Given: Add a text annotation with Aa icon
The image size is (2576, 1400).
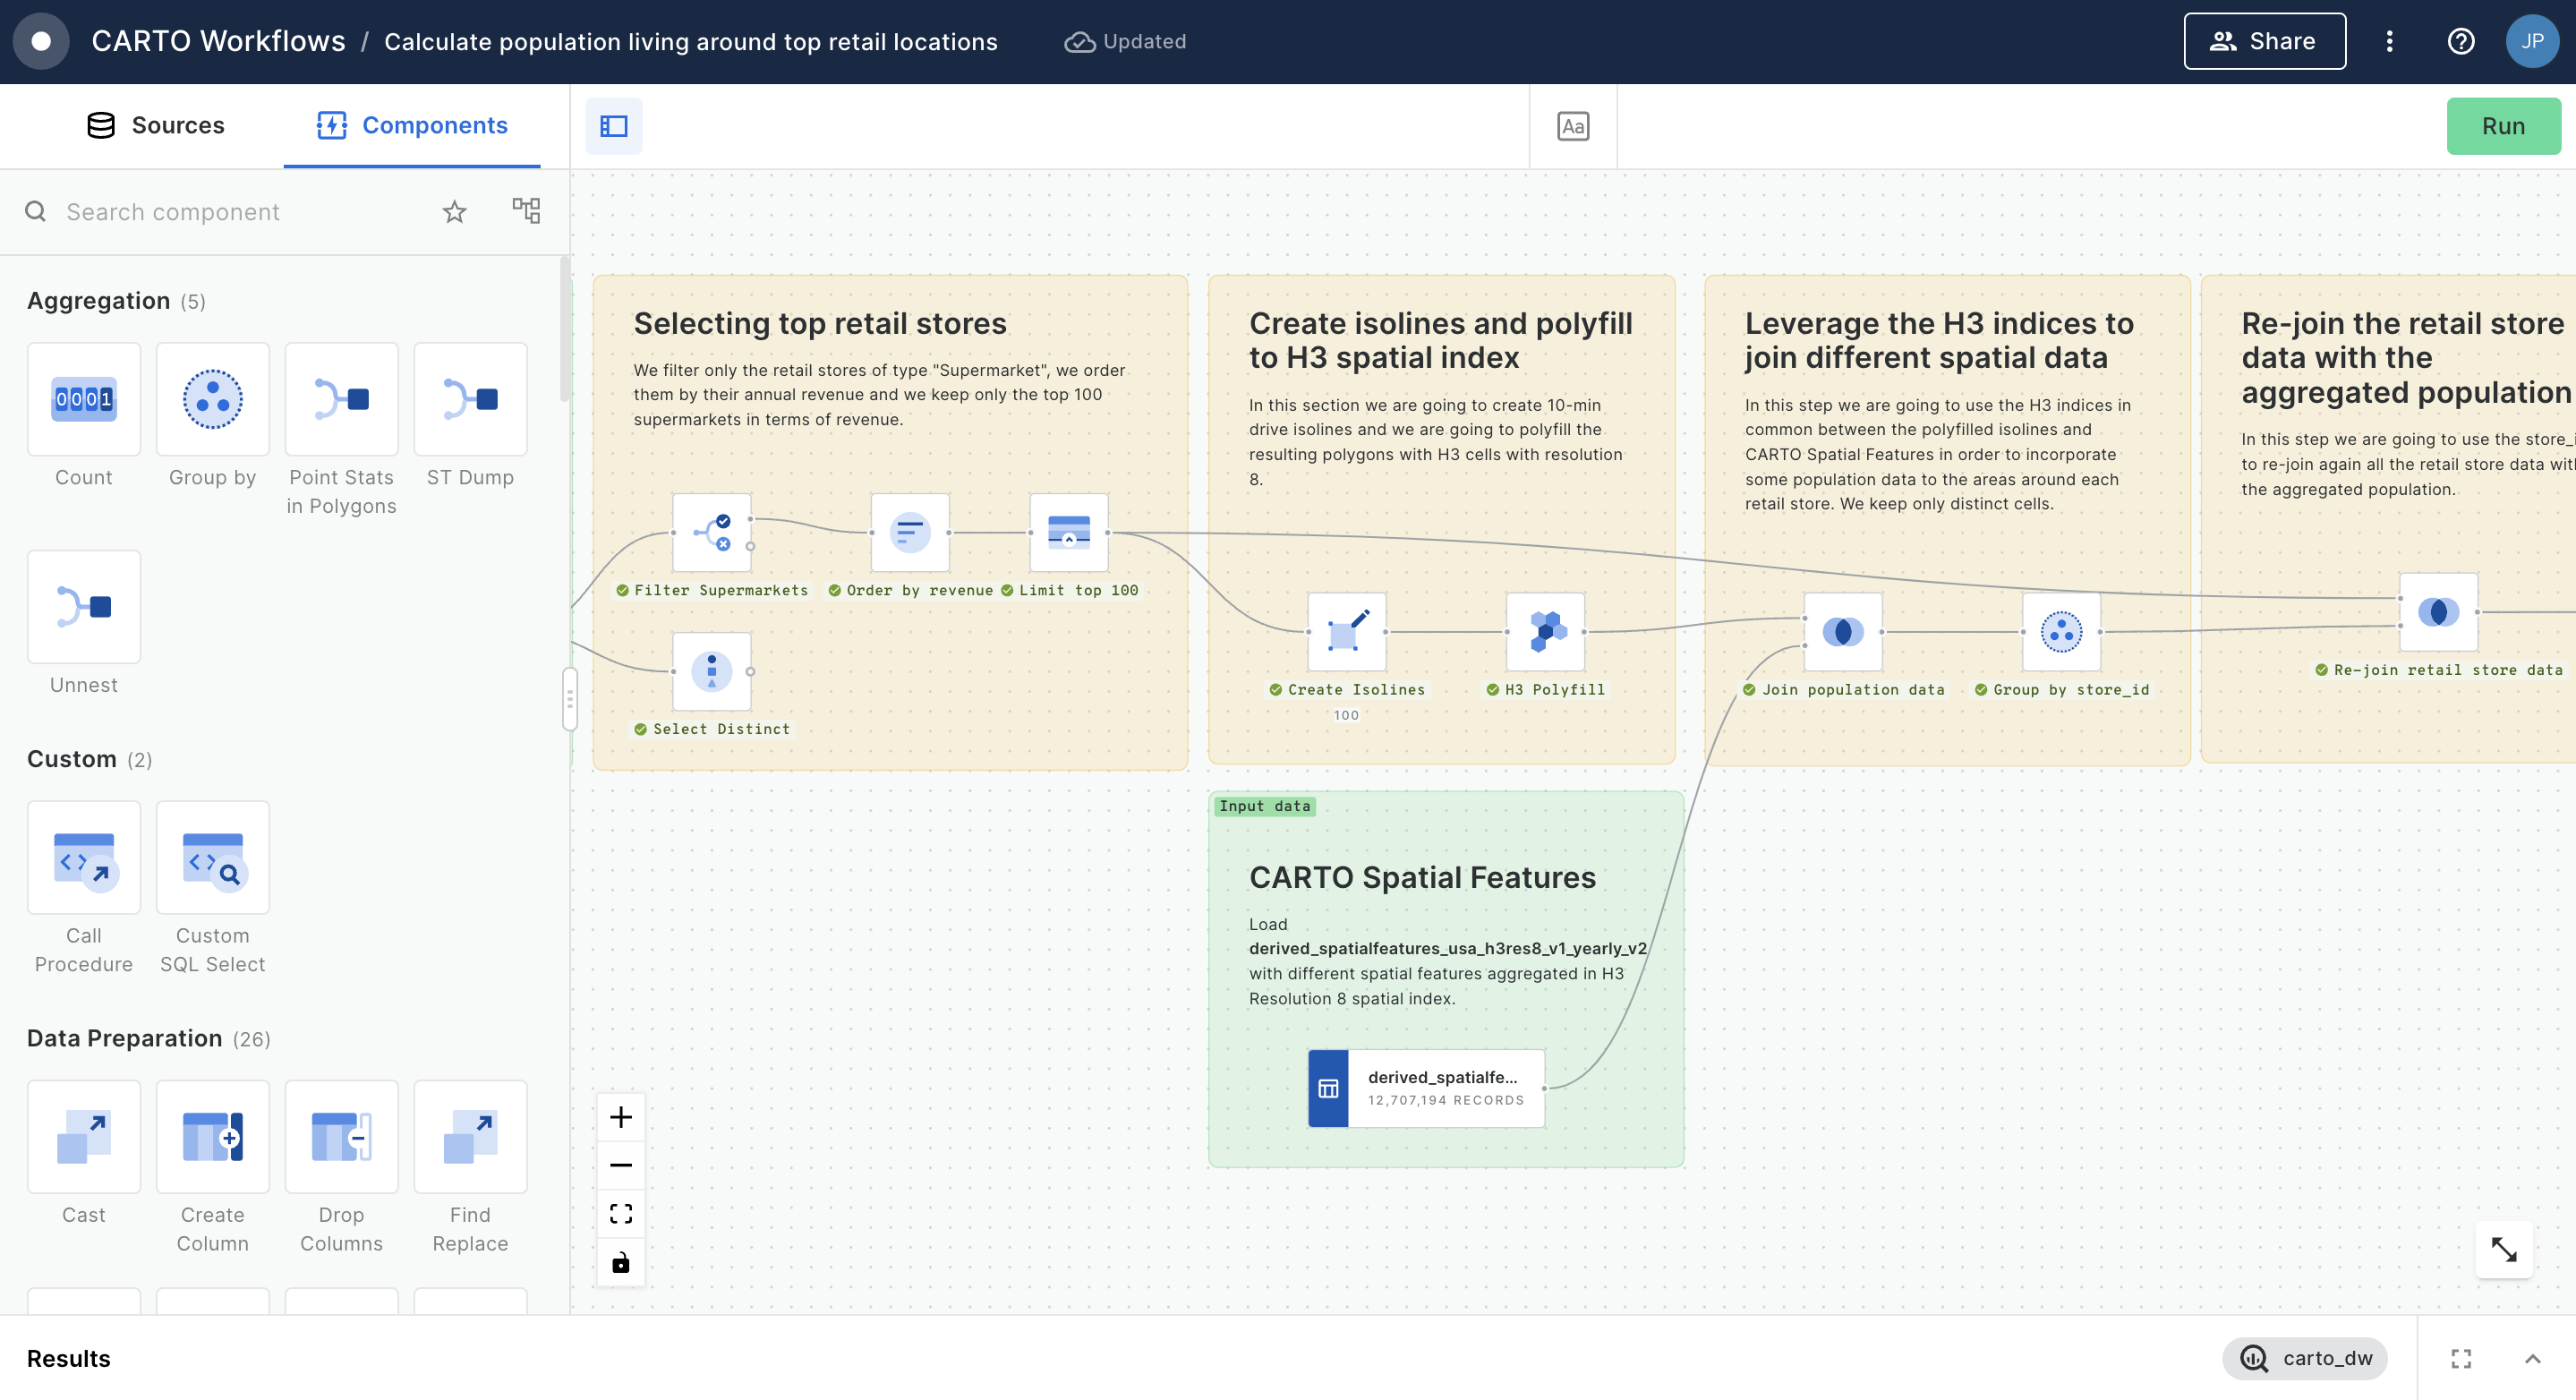Looking at the screenshot, I should click(1572, 126).
